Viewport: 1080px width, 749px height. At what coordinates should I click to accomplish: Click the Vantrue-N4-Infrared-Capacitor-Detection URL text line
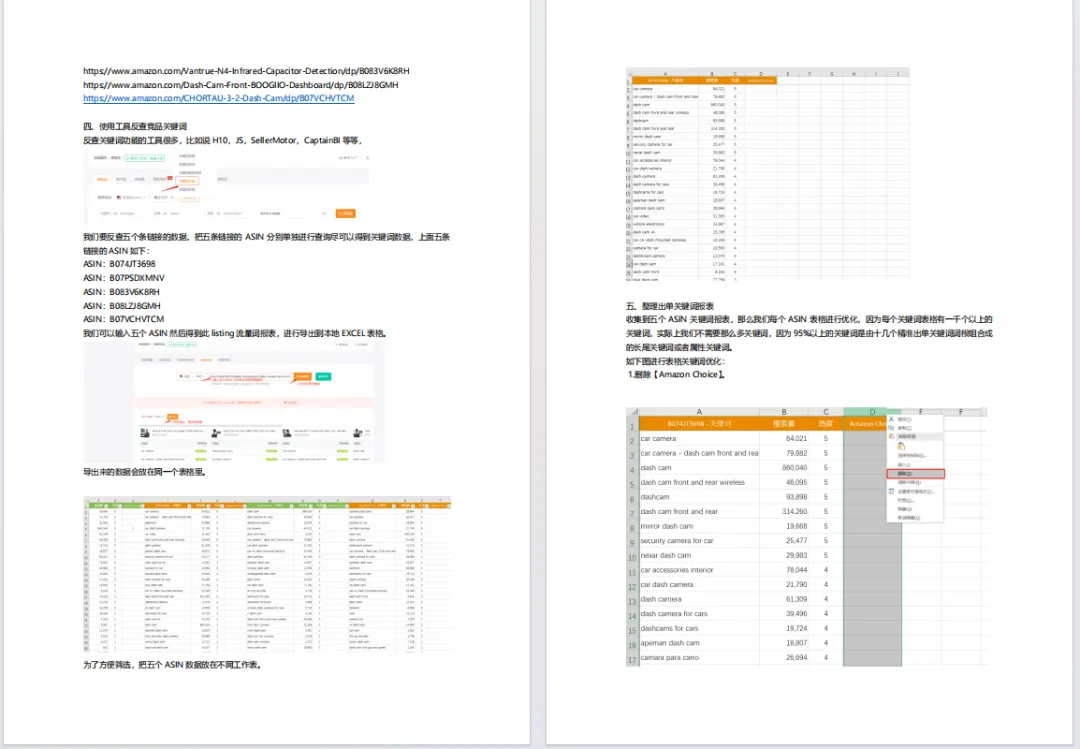pos(246,71)
